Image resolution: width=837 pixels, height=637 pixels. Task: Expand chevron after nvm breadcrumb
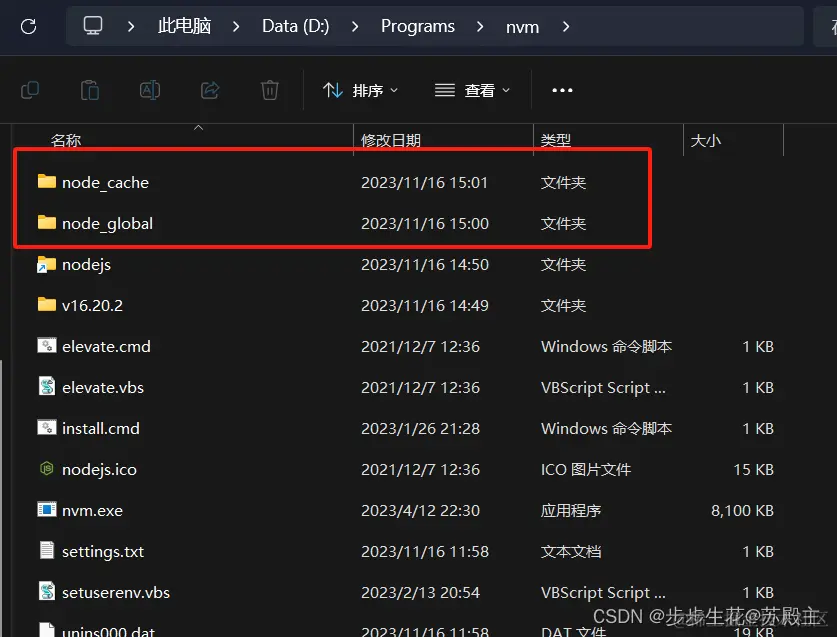pyautogui.click(x=566, y=26)
